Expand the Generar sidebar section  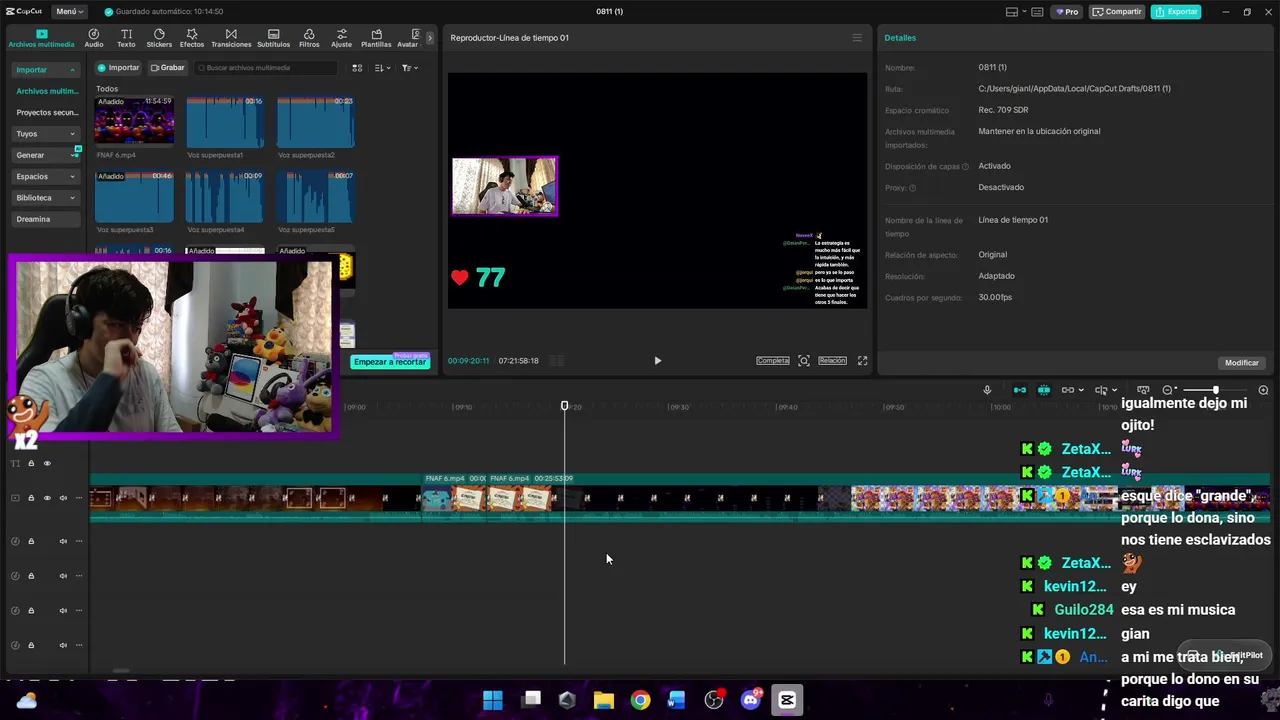pos(46,155)
